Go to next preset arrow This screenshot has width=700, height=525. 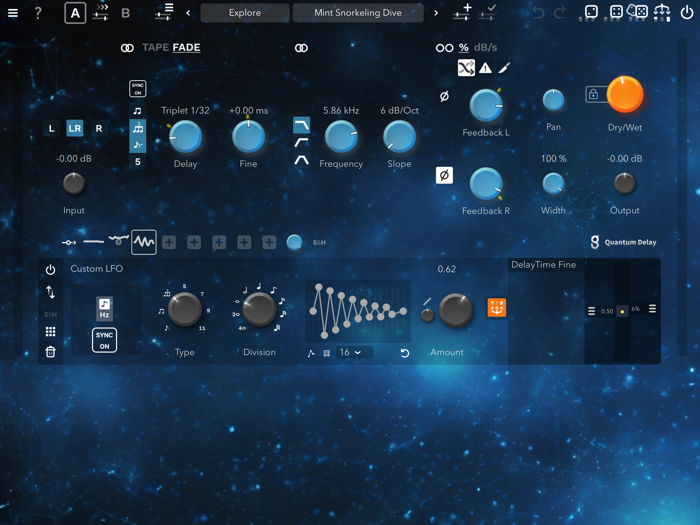(x=436, y=13)
